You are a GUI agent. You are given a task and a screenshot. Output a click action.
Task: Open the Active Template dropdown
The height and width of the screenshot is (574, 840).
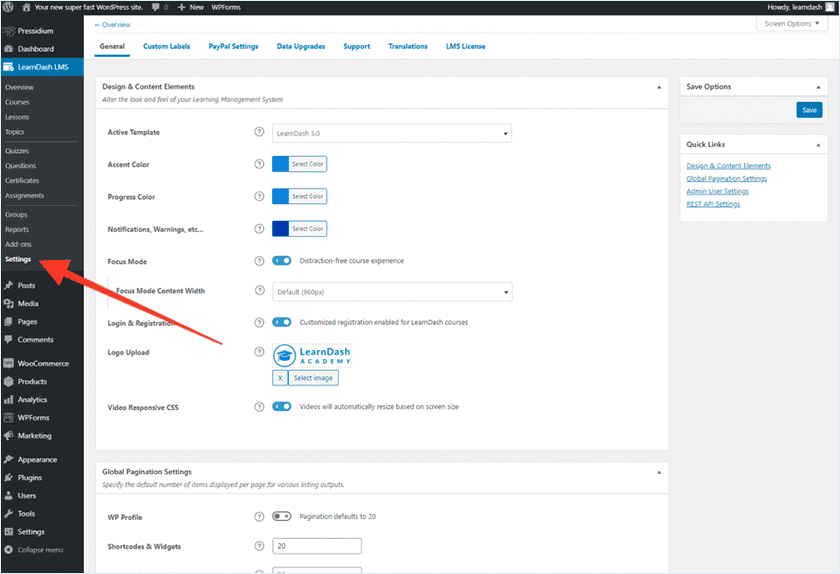point(391,133)
